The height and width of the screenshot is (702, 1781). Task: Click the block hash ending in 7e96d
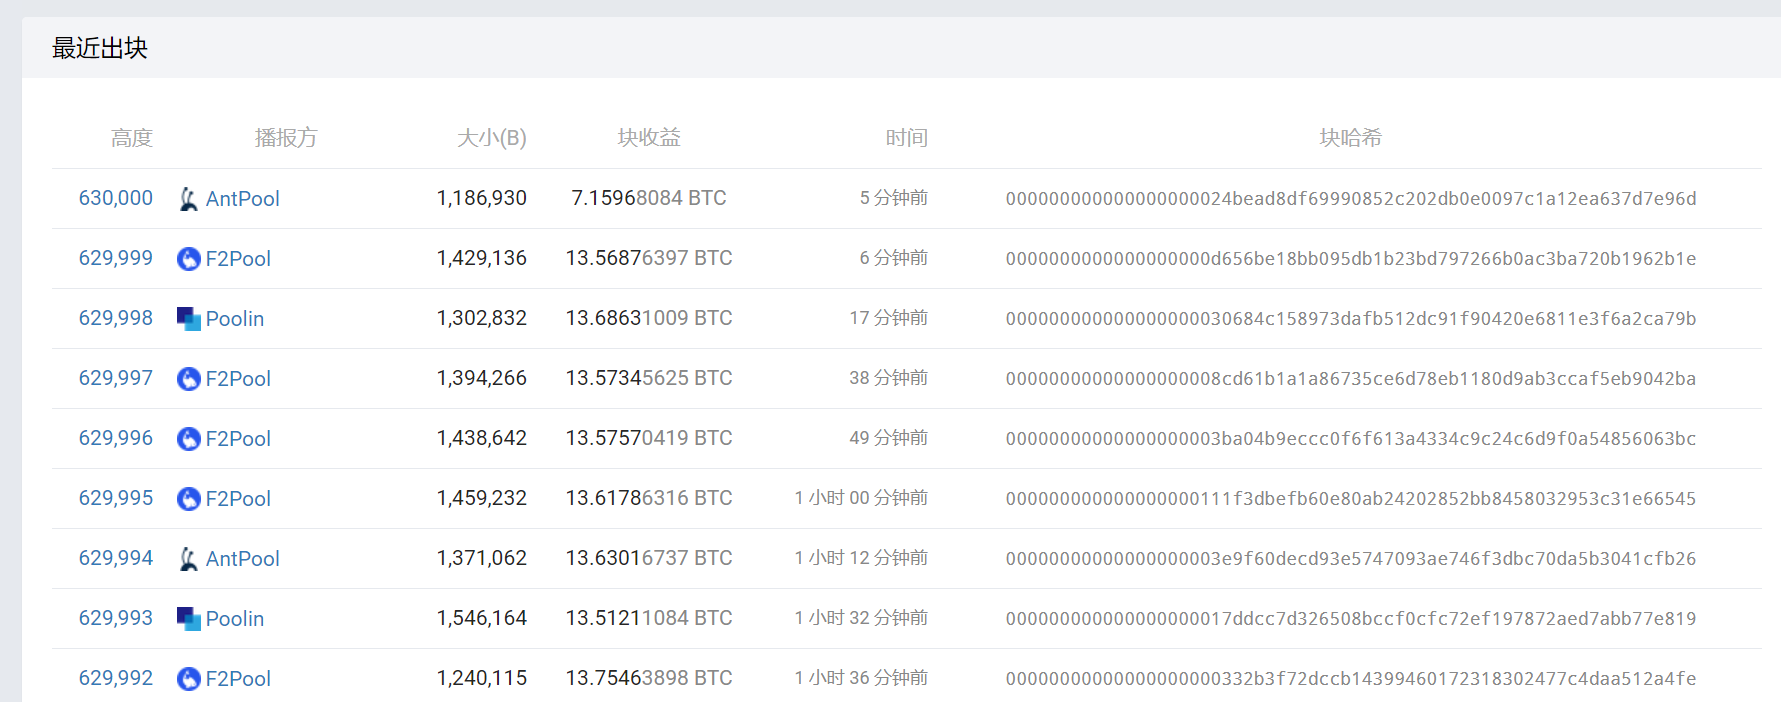click(x=1350, y=199)
